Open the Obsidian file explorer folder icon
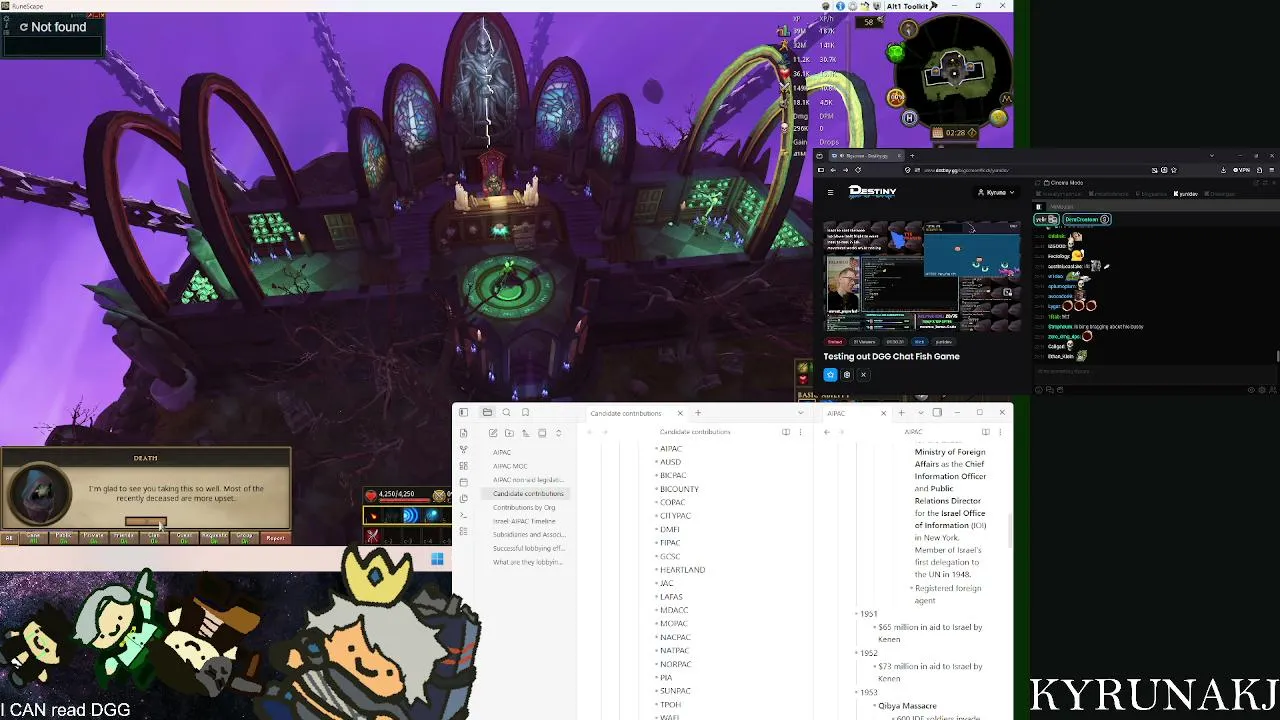 (487, 413)
